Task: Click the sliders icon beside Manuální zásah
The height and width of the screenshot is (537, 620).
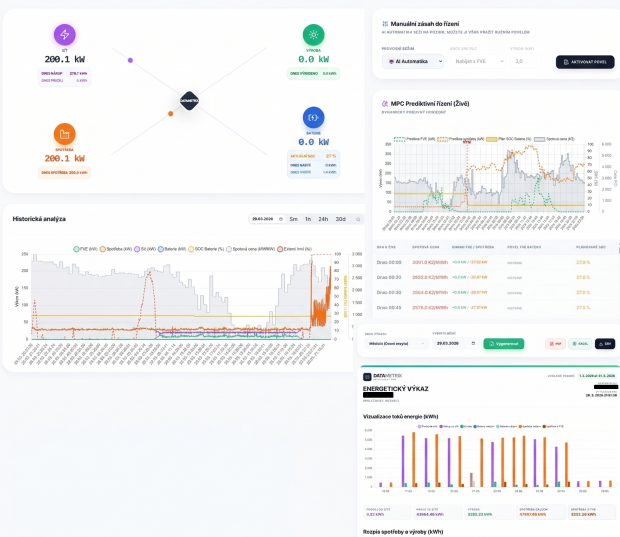Action: coord(385,24)
